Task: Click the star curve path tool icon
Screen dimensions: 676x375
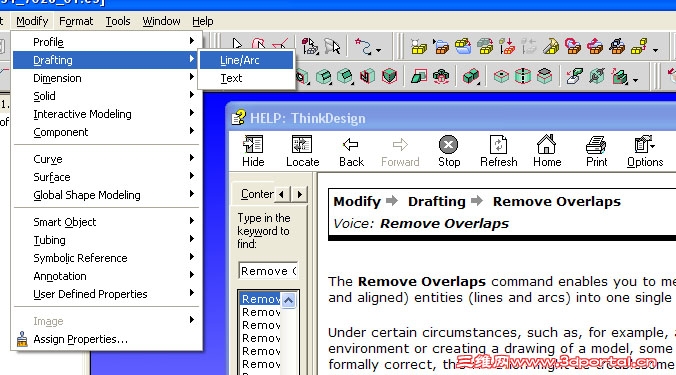Action: pyautogui.click(x=363, y=46)
